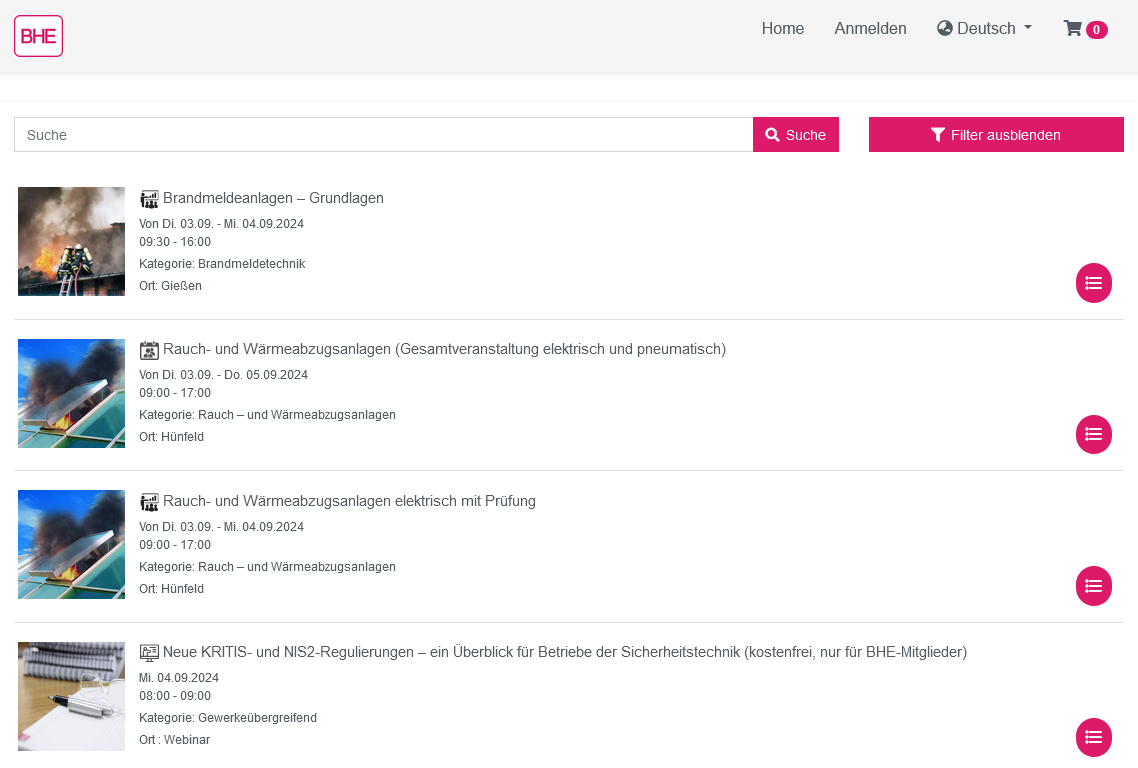This screenshot has width=1138, height=768.
Task: Click the cart item count badge showing 0
Action: (1098, 30)
